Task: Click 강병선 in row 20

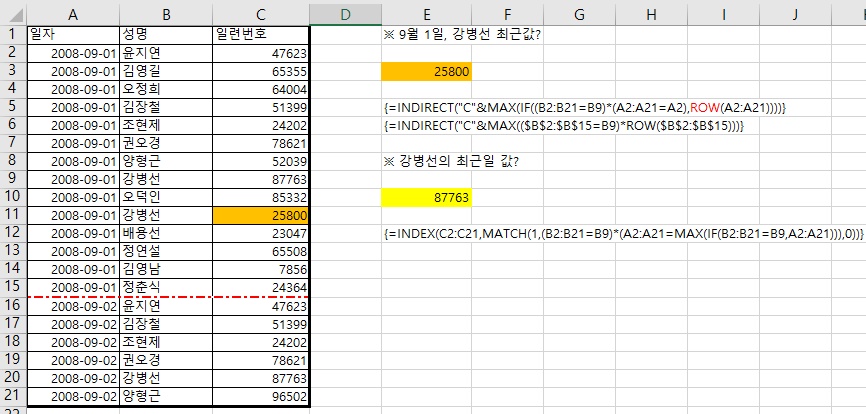Action: click(165, 377)
